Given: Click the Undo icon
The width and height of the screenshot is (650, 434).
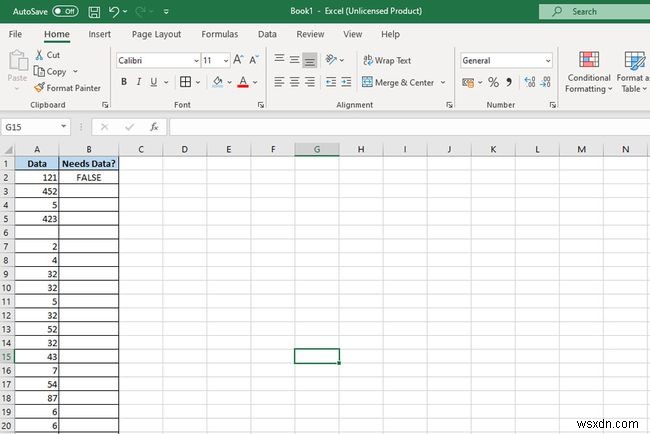Looking at the screenshot, I should point(114,12).
